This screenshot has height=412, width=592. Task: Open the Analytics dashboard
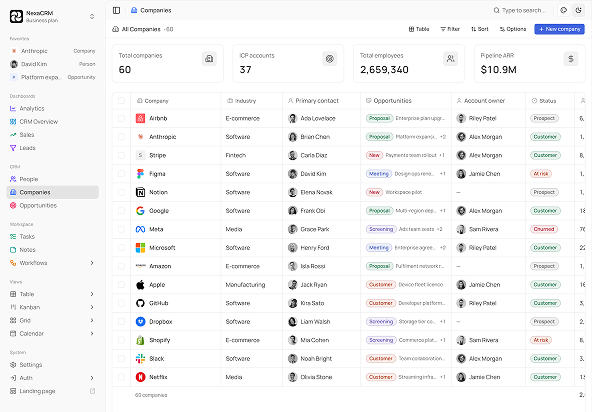point(52,108)
